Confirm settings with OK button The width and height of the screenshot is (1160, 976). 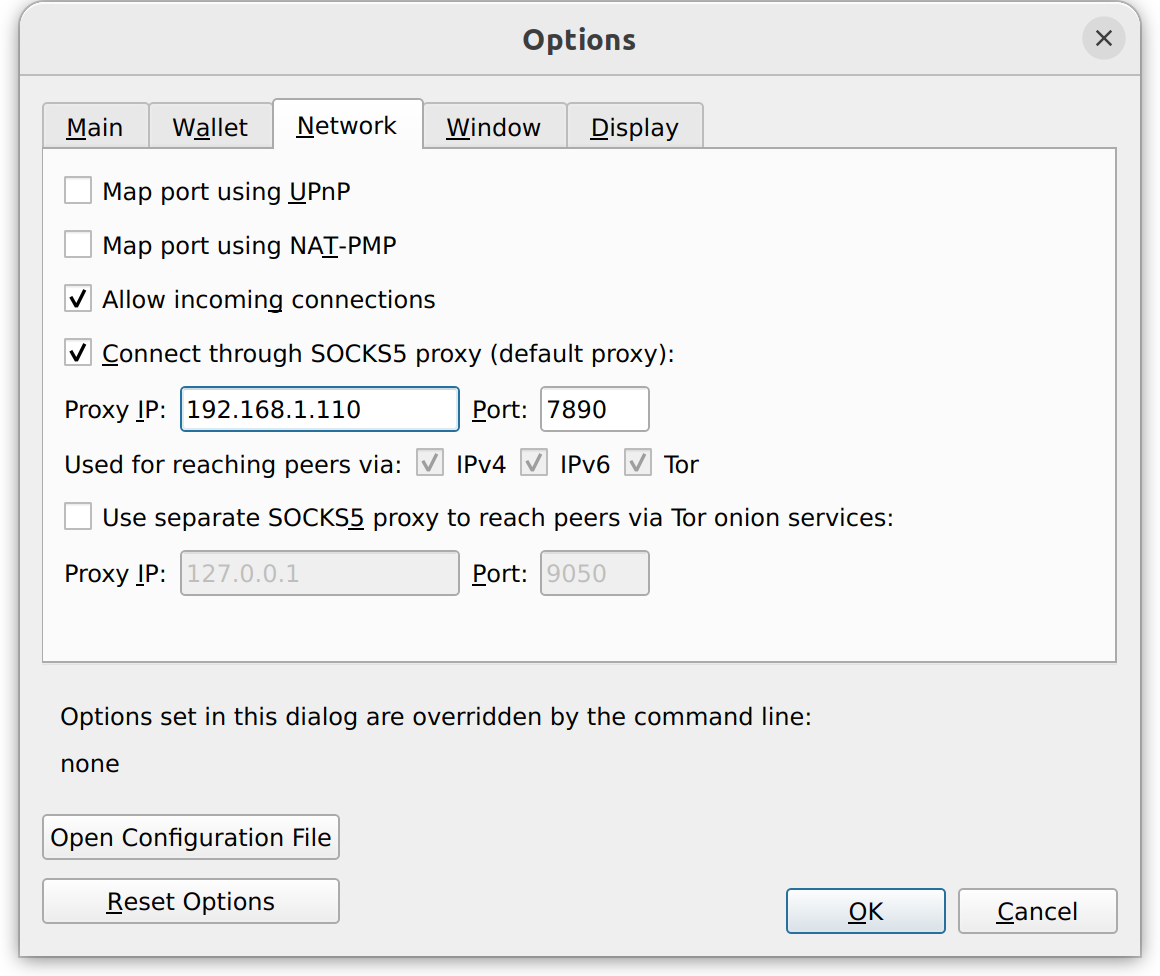point(865,911)
